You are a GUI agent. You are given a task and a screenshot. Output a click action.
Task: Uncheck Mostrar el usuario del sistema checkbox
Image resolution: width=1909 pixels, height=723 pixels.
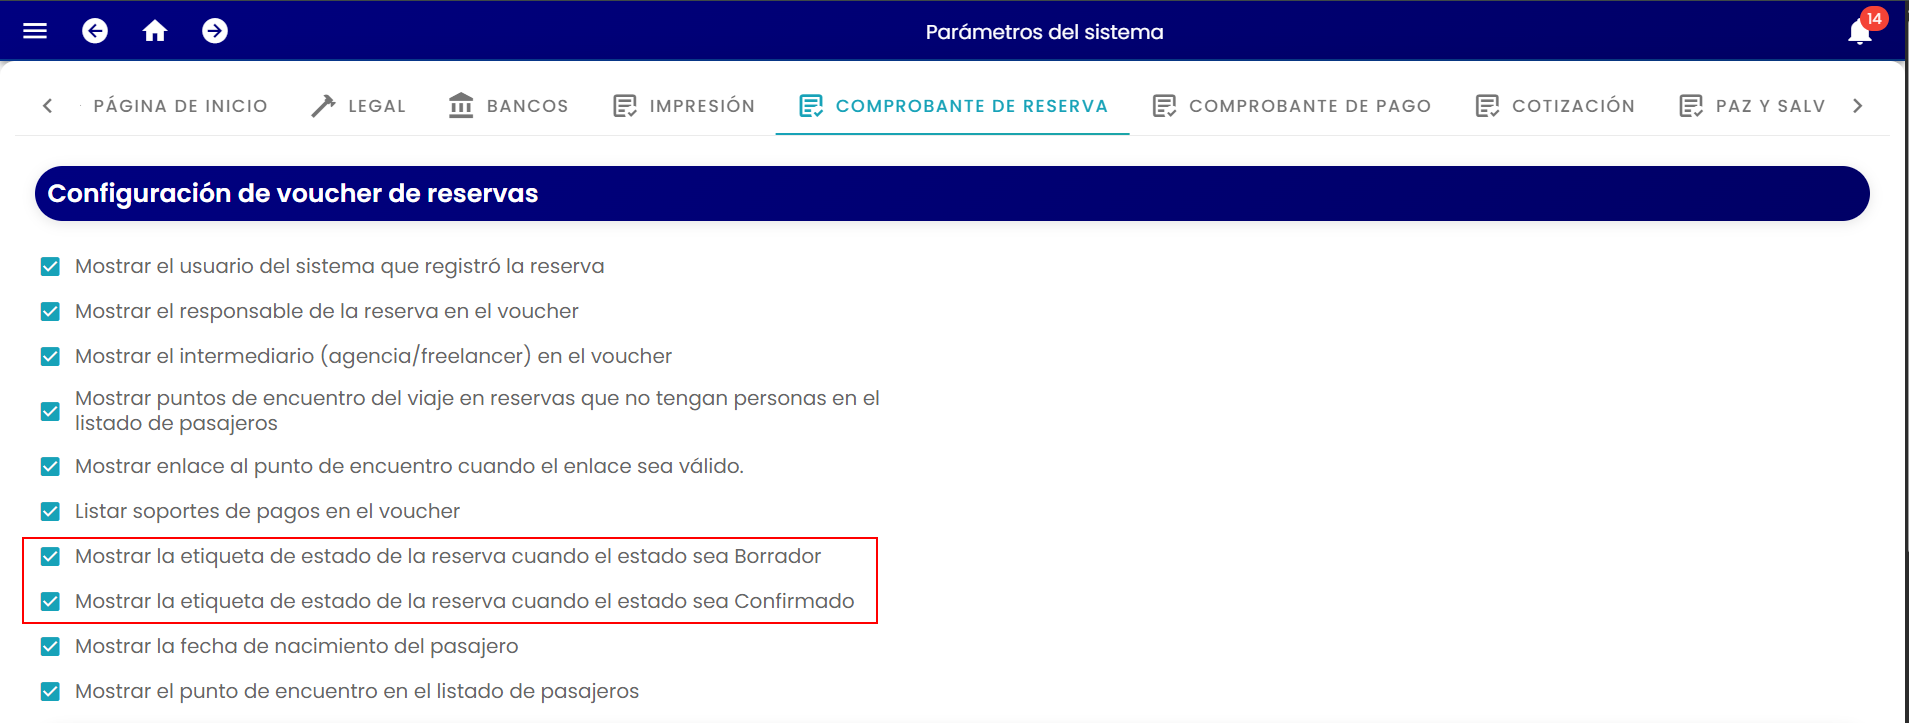pyautogui.click(x=50, y=266)
